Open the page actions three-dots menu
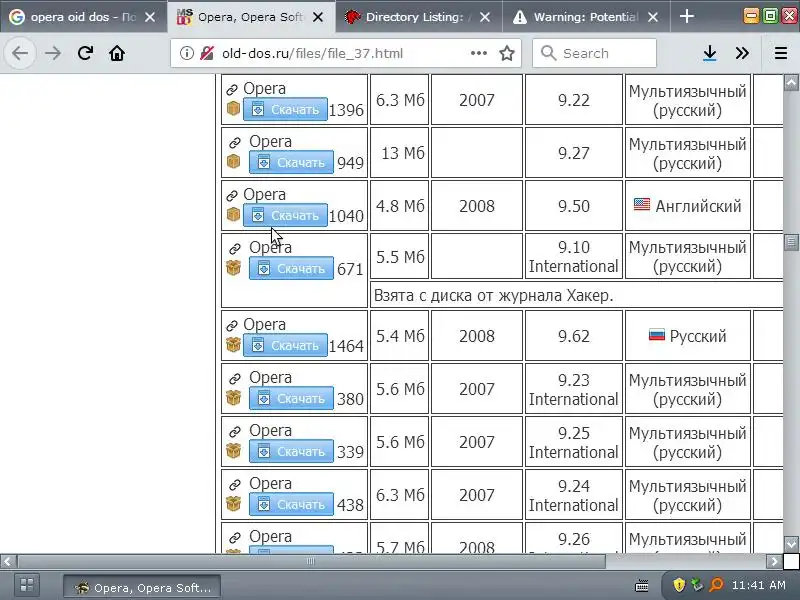Image resolution: width=800 pixels, height=600 pixels. coord(479,53)
